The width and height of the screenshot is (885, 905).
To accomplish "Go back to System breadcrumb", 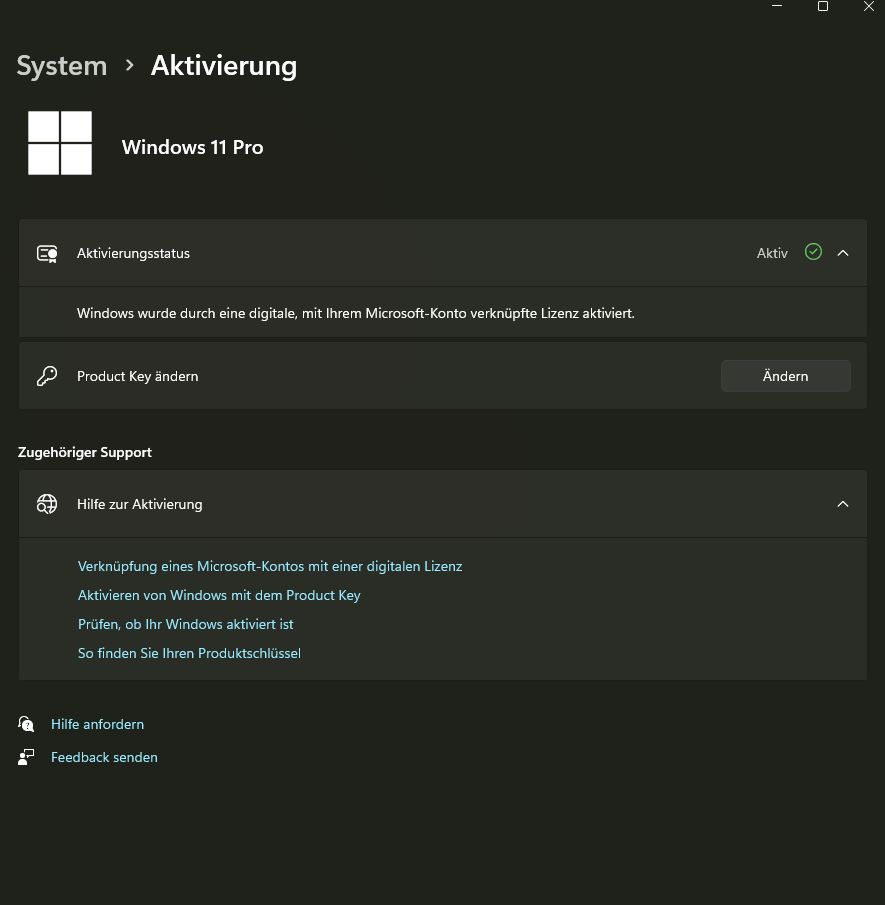I will (x=62, y=66).
